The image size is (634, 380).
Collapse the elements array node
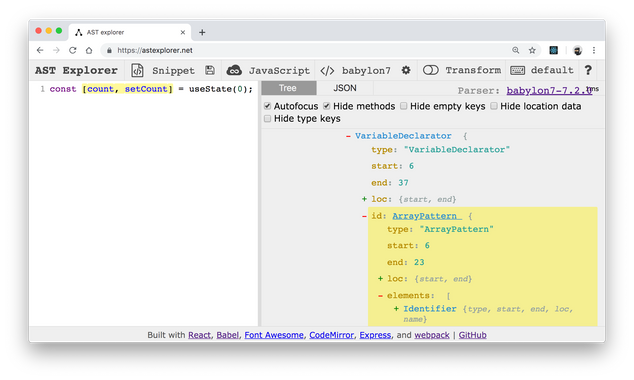(x=380, y=296)
